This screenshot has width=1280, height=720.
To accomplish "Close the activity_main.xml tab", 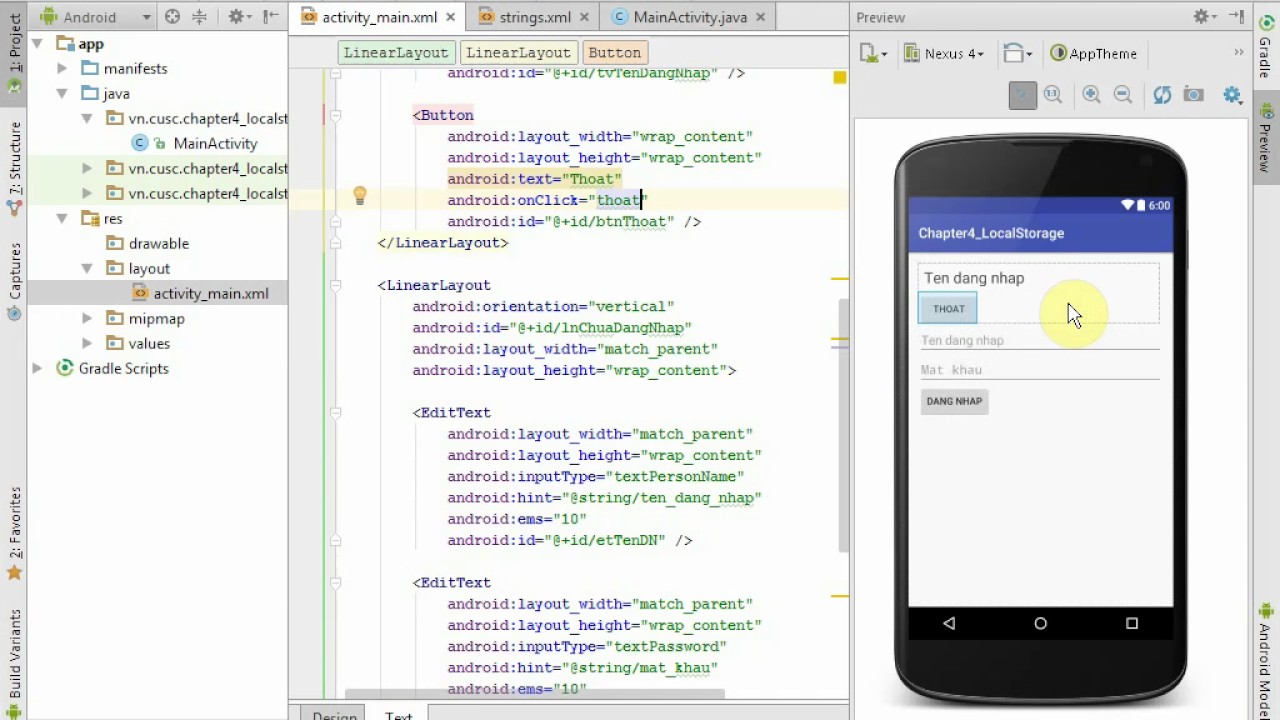I will [451, 17].
